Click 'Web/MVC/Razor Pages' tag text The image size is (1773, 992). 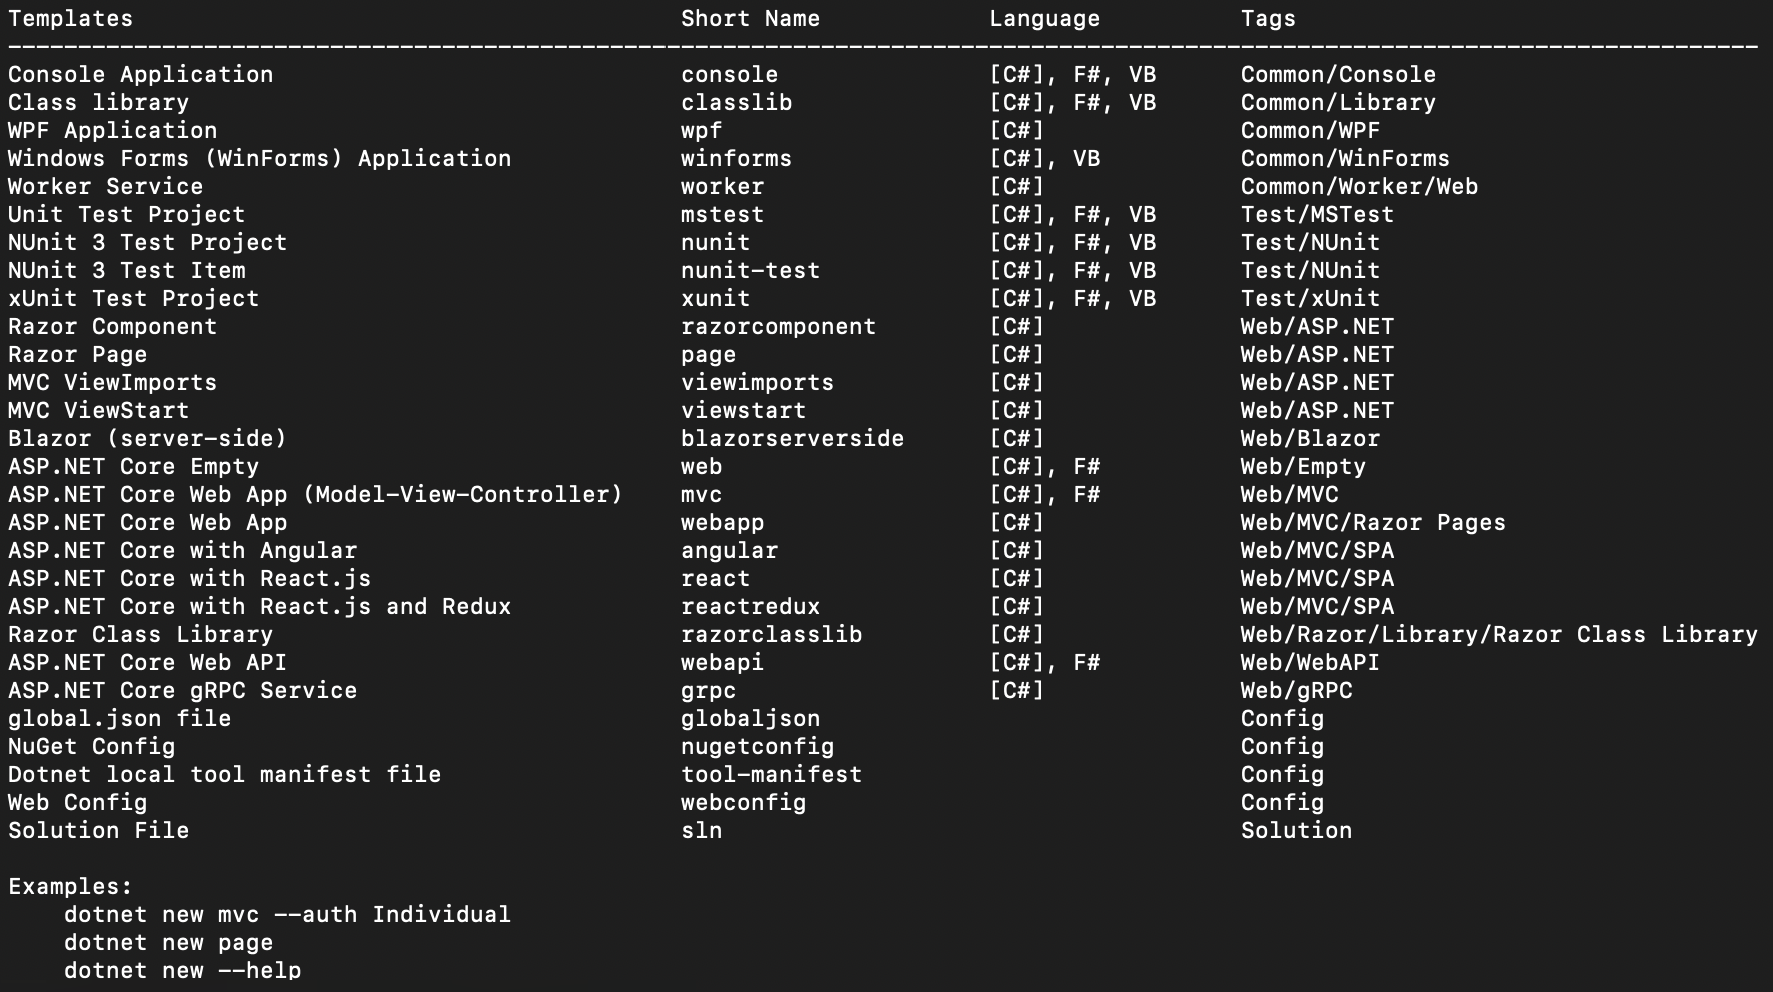[x=1373, y=523]
